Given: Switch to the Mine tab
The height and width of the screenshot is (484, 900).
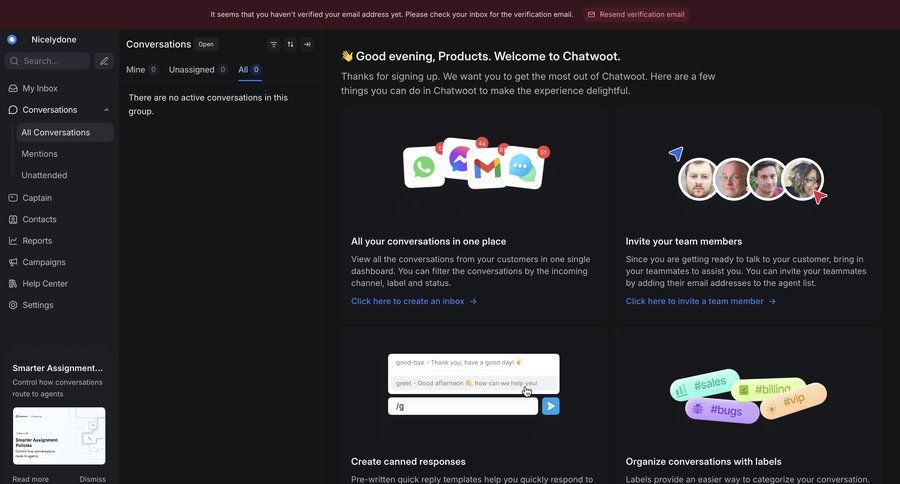Looking at the screenshot, I should [x=142, y=69].
